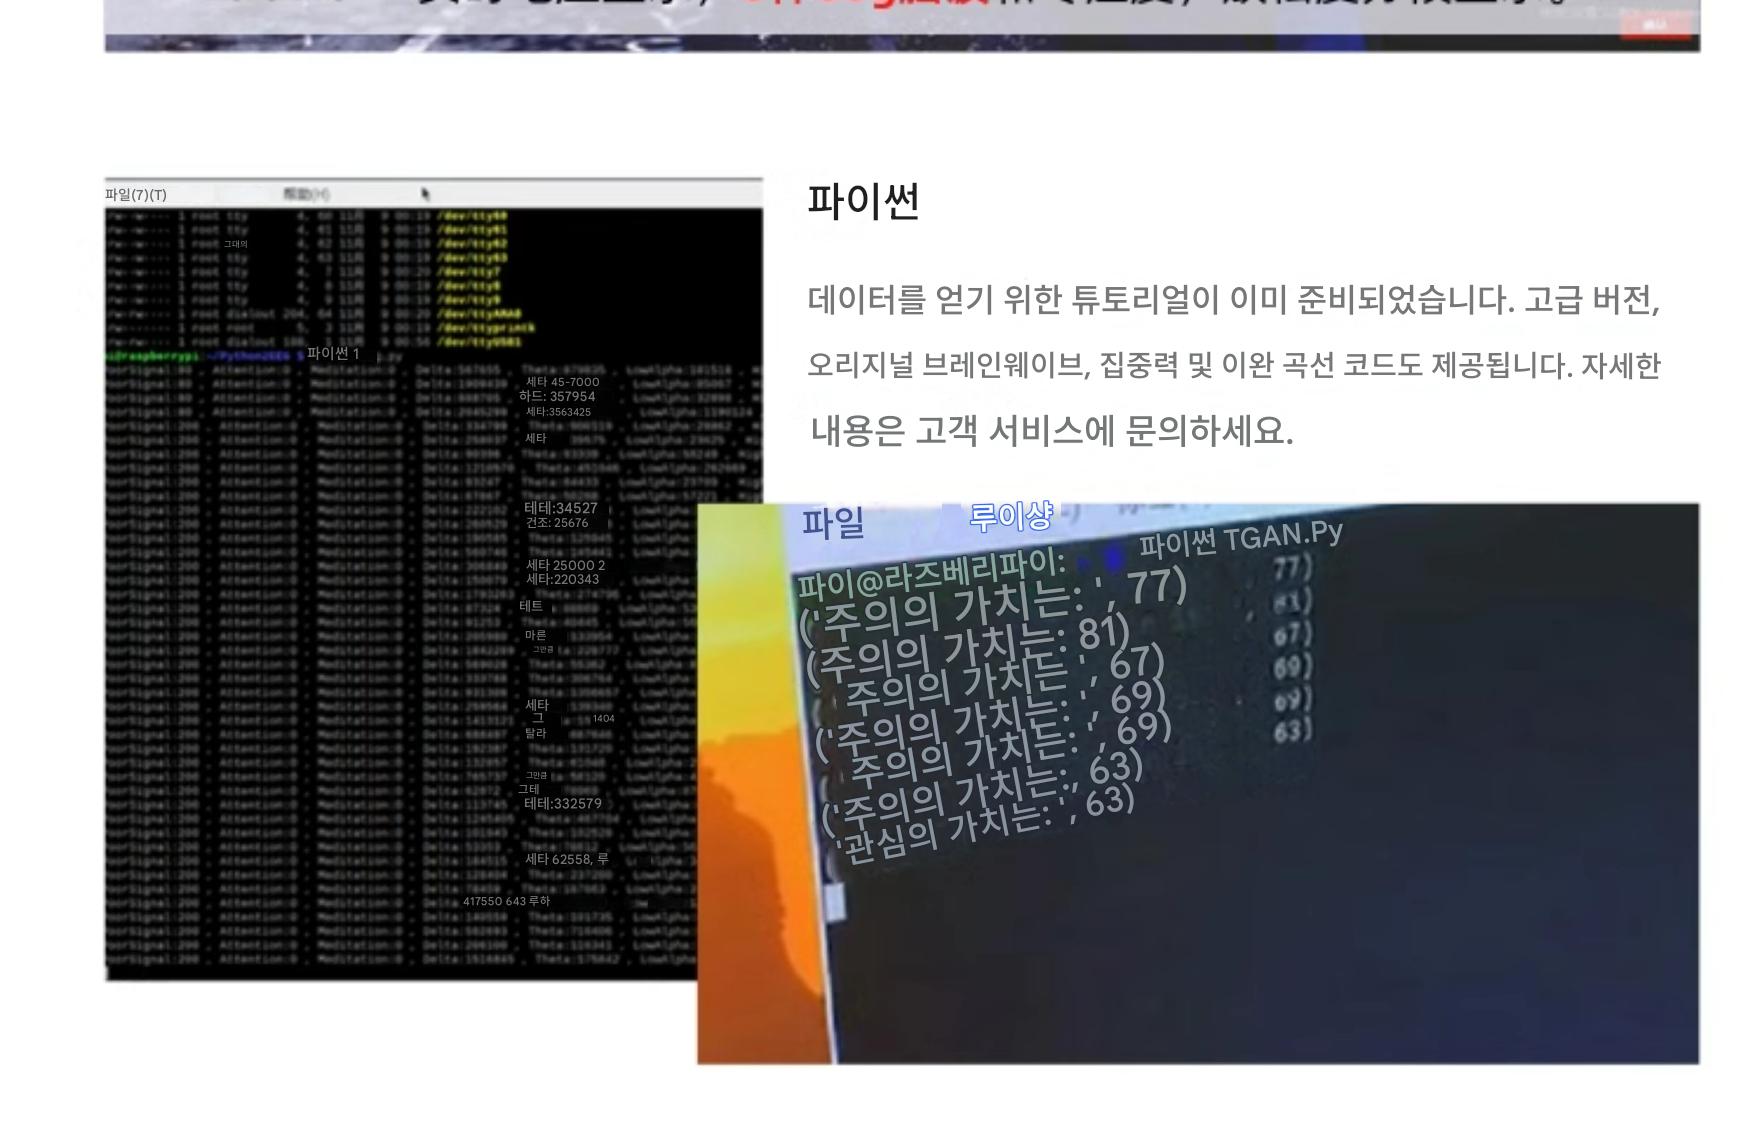Click the blurred second menu item in left terminal menubar
Image resolution: width=1762 pixels, height=1133 pixels.
(306, 194)
